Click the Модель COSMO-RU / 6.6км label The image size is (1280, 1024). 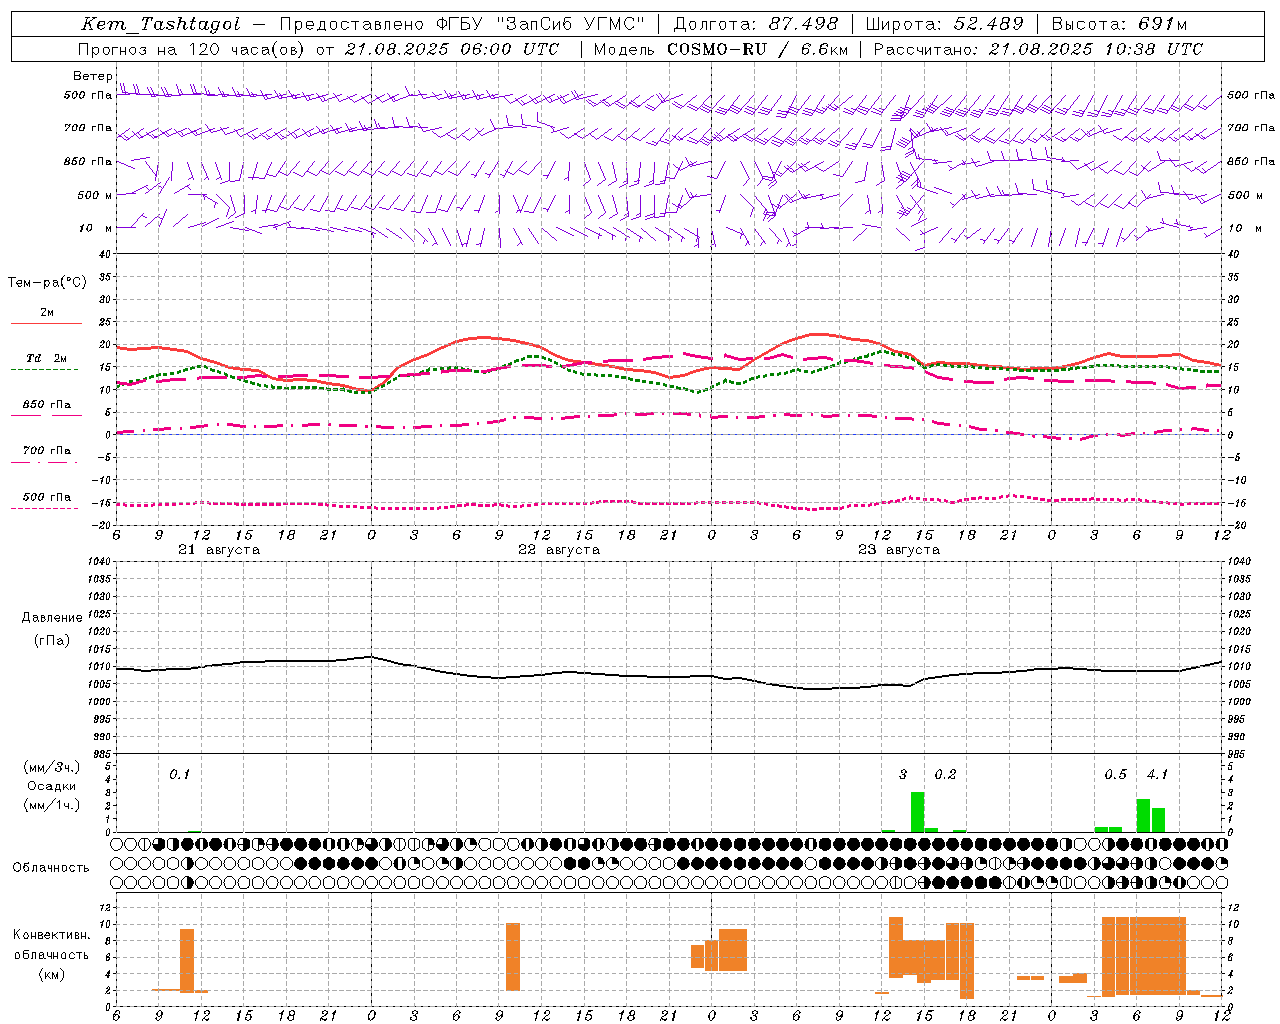pos(721,49)
